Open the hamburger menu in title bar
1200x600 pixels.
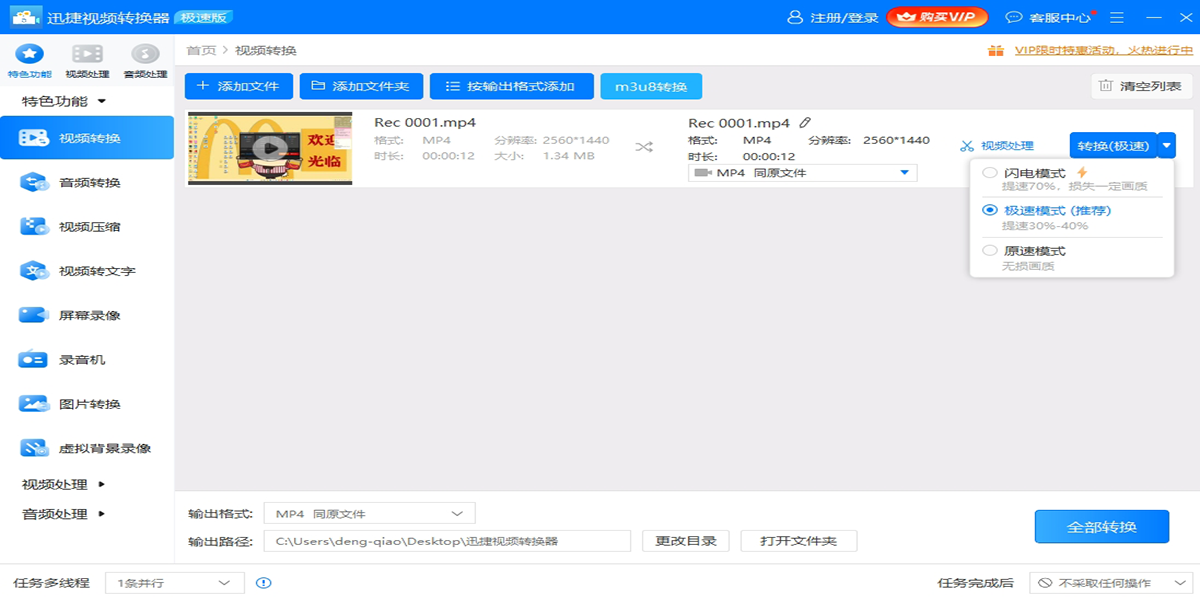point(1117,17)
